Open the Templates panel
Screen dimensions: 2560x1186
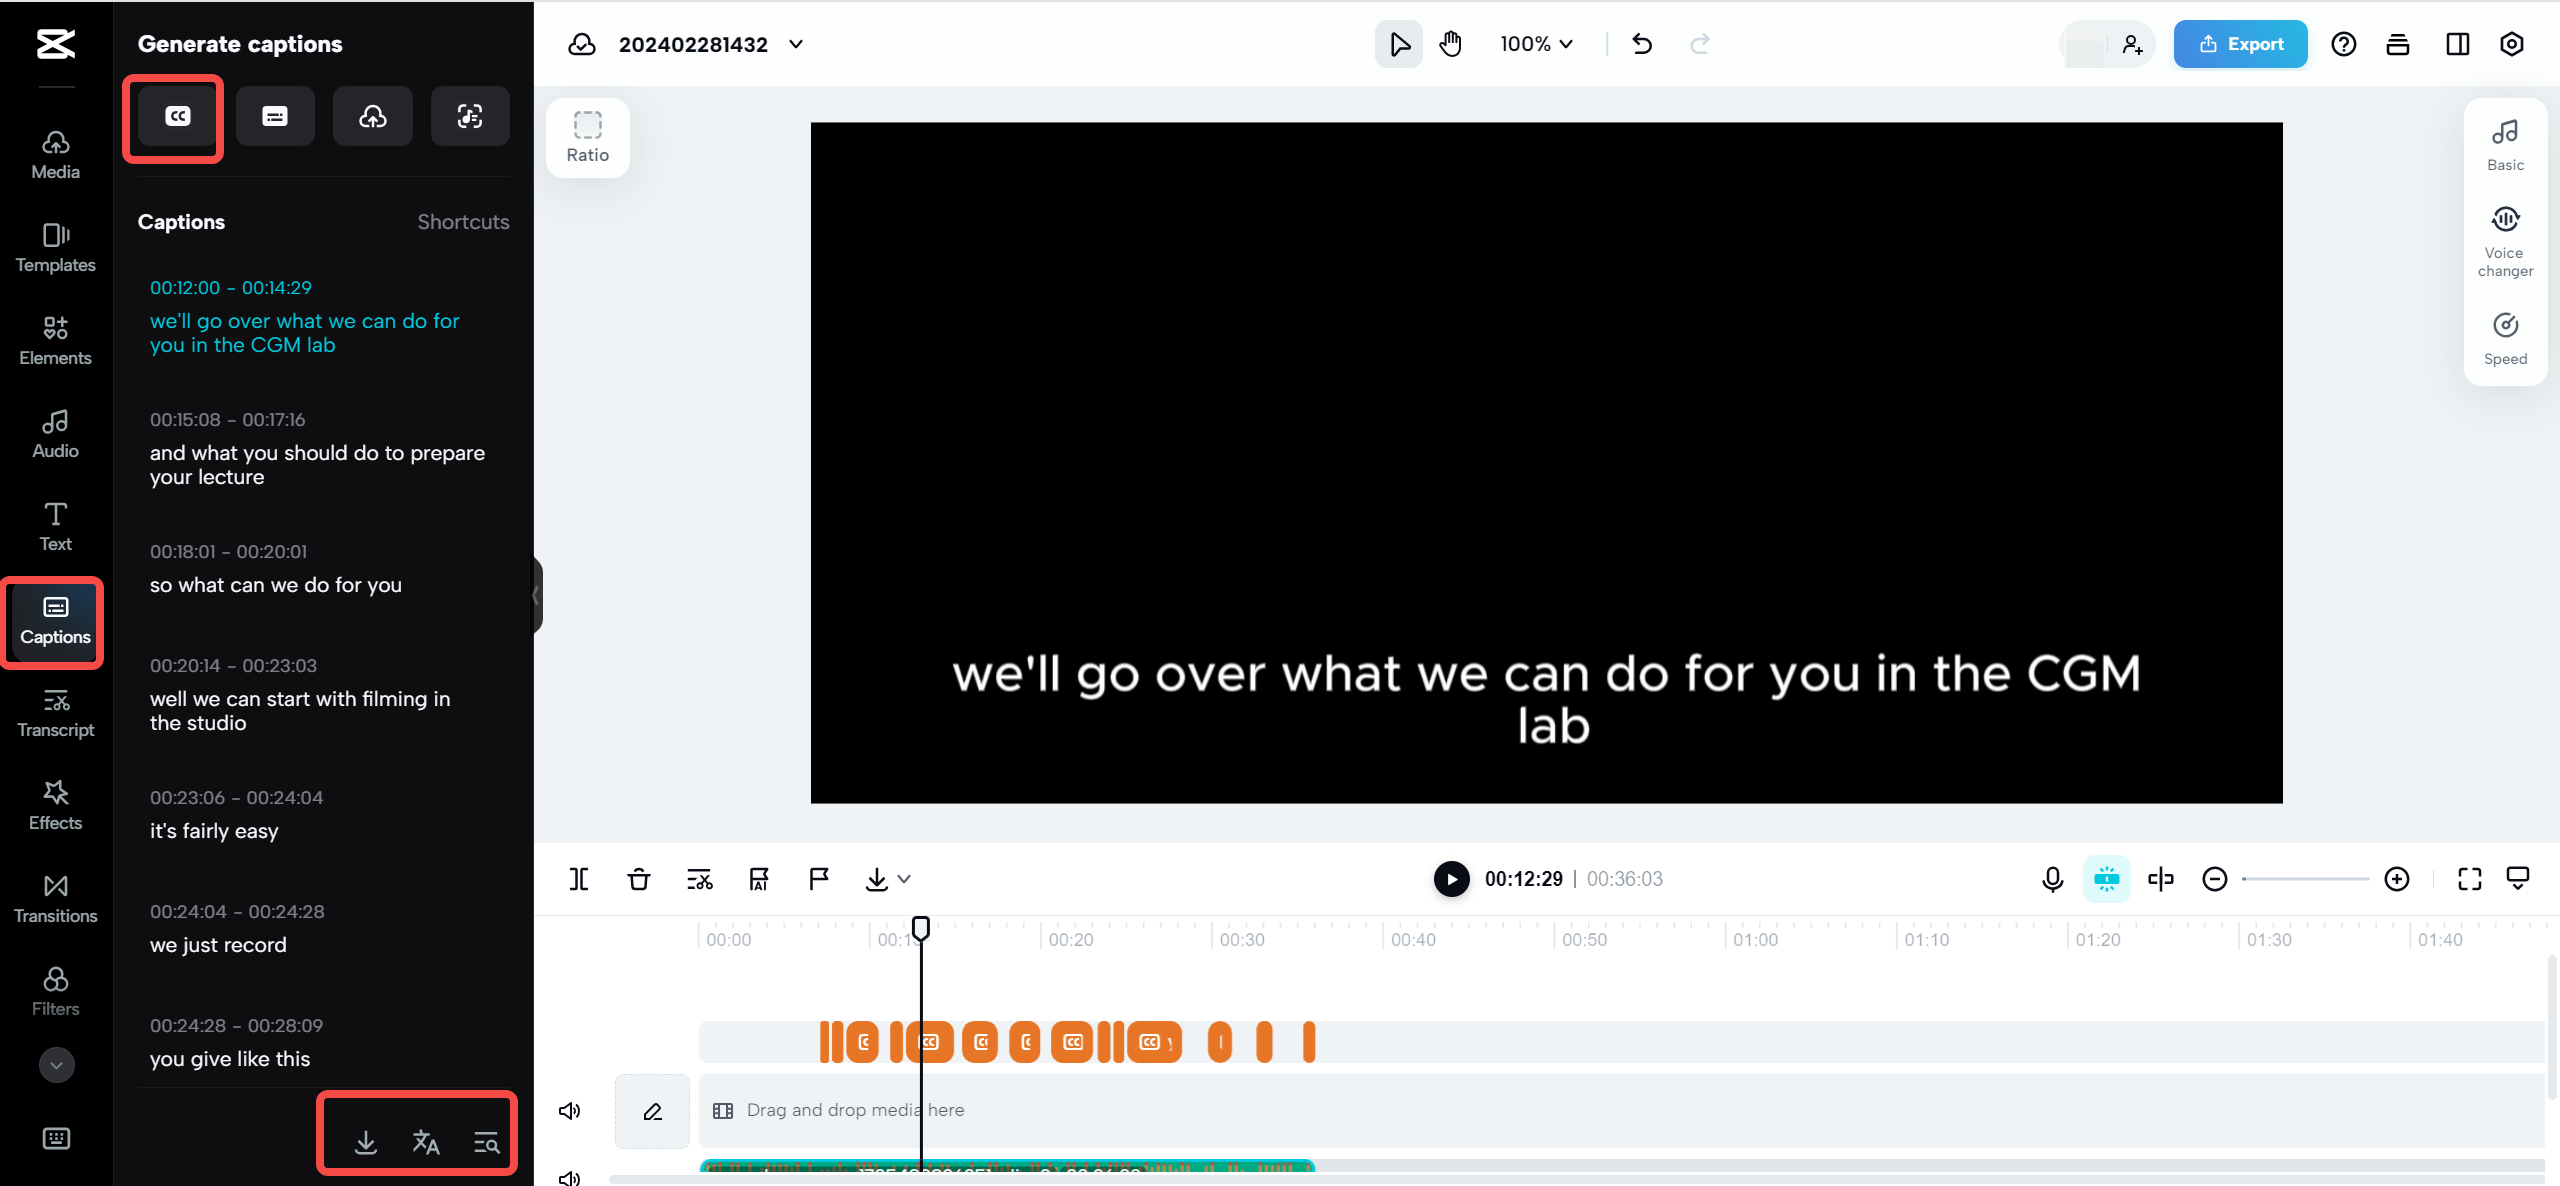tap(55, 248)
